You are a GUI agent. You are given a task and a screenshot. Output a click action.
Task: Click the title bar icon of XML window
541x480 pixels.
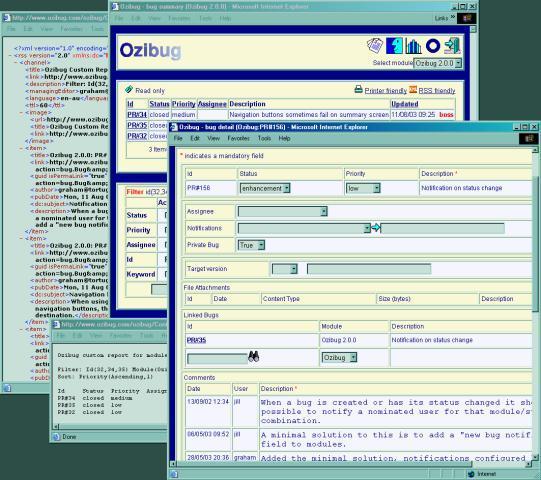click(x=6, y=18)
